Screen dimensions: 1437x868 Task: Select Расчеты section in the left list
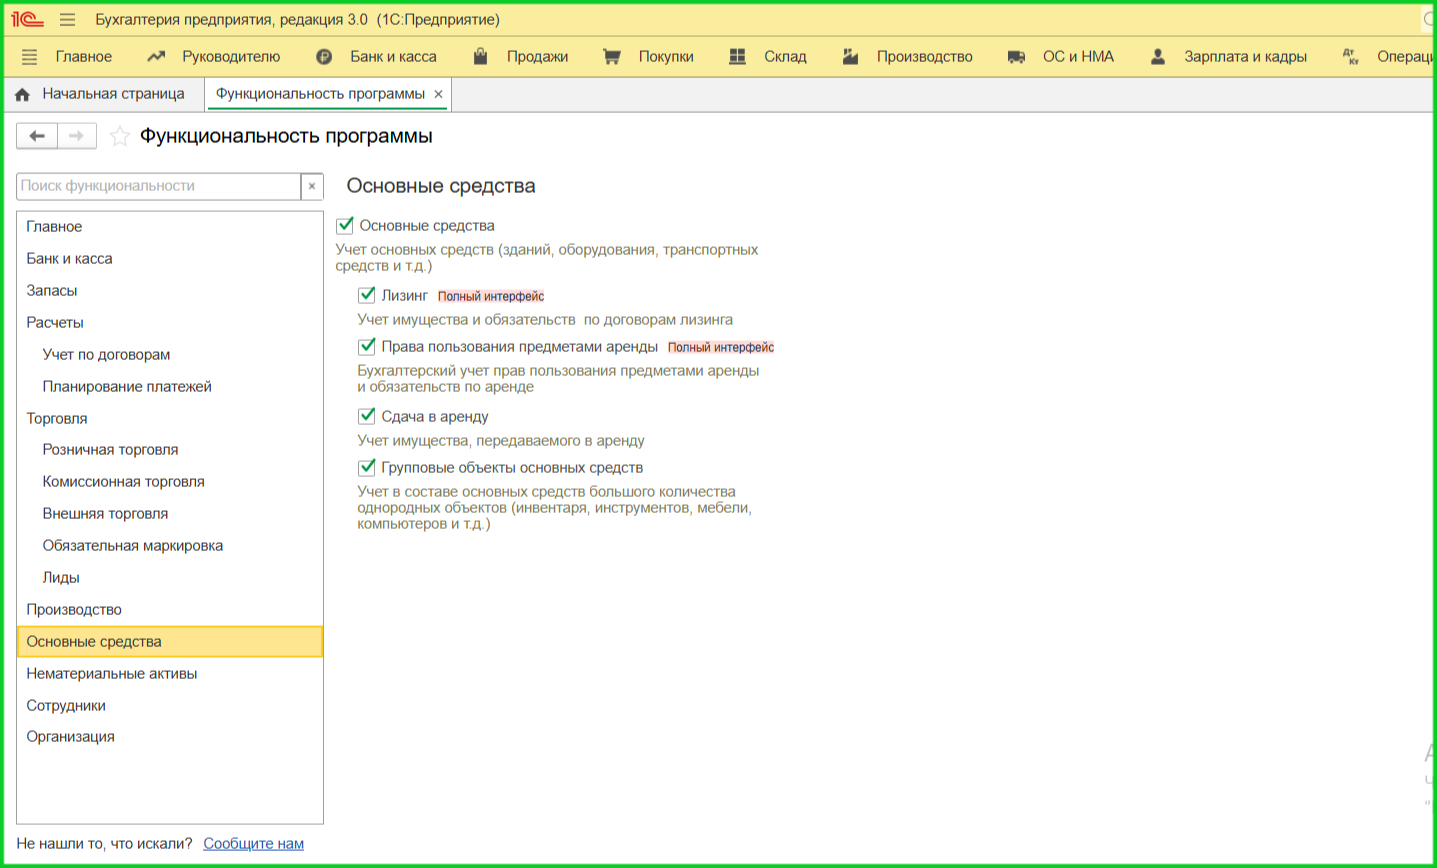[55, 322]
